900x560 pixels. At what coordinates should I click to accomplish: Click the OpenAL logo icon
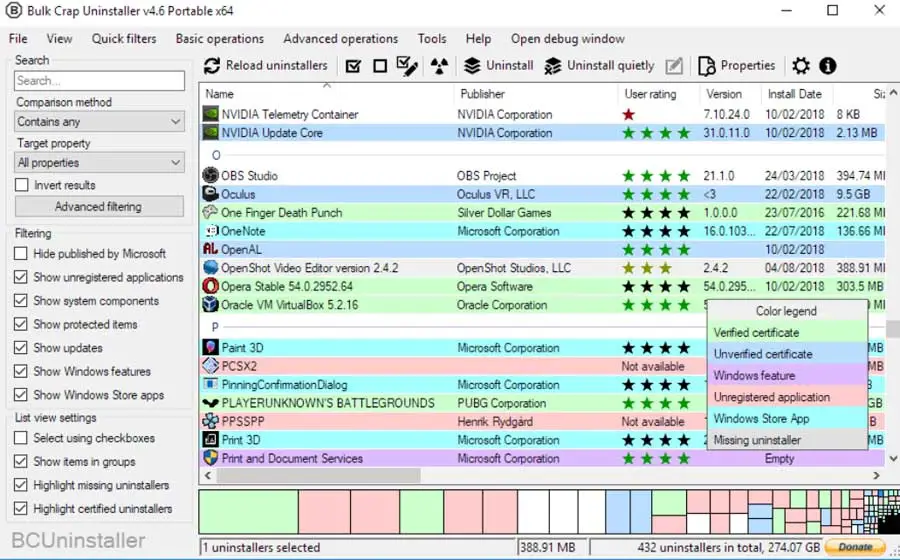click(211, 249)
